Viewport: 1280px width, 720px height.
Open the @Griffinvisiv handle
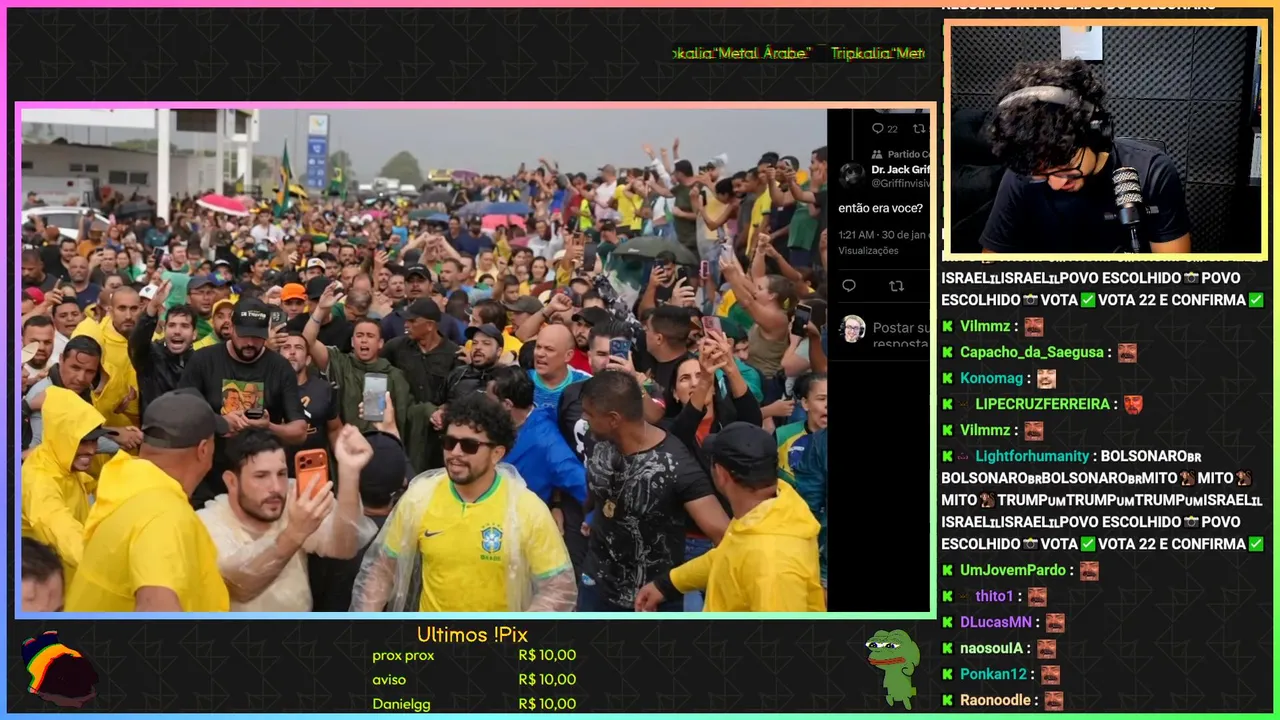(900, 184)
